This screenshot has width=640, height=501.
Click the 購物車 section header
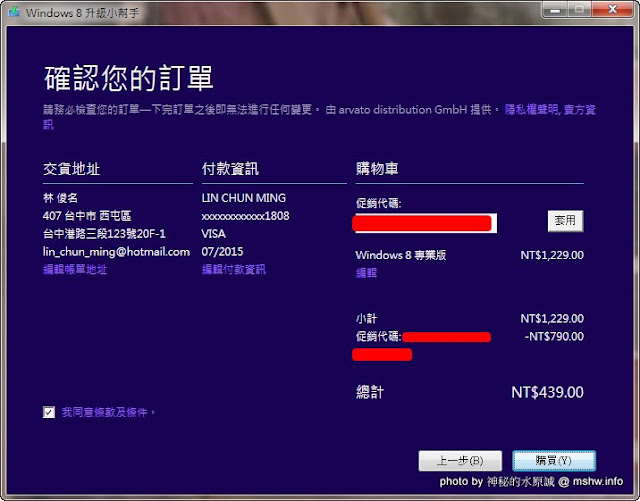[377, 169]
